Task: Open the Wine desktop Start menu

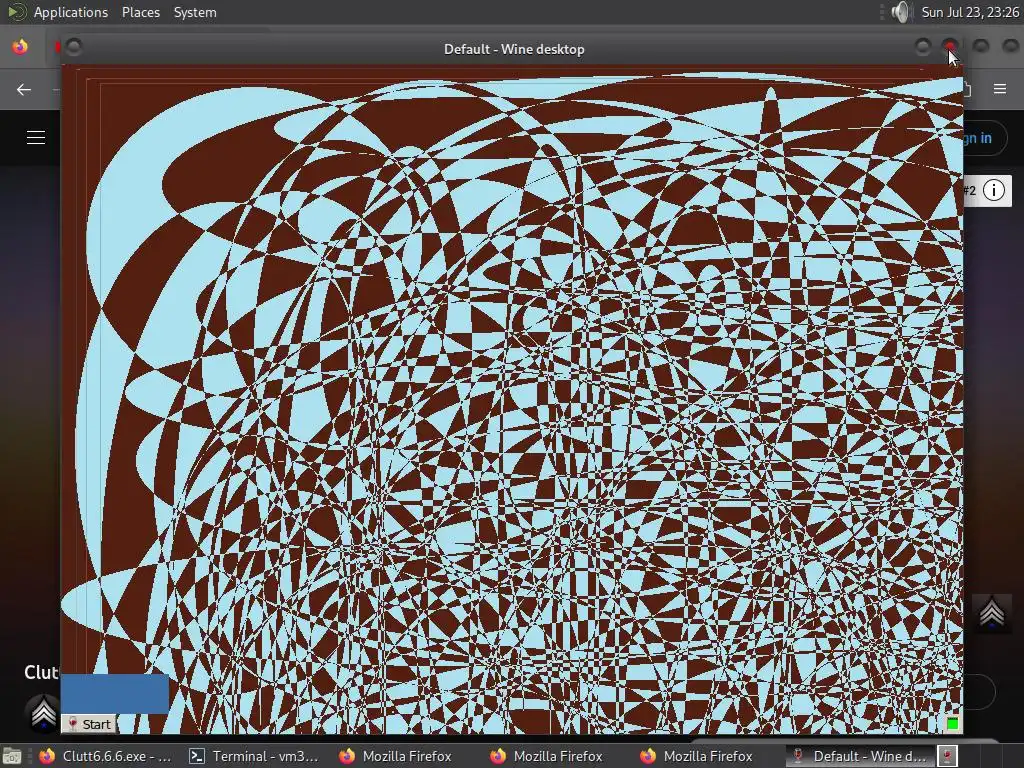Action: click(89, 724)
